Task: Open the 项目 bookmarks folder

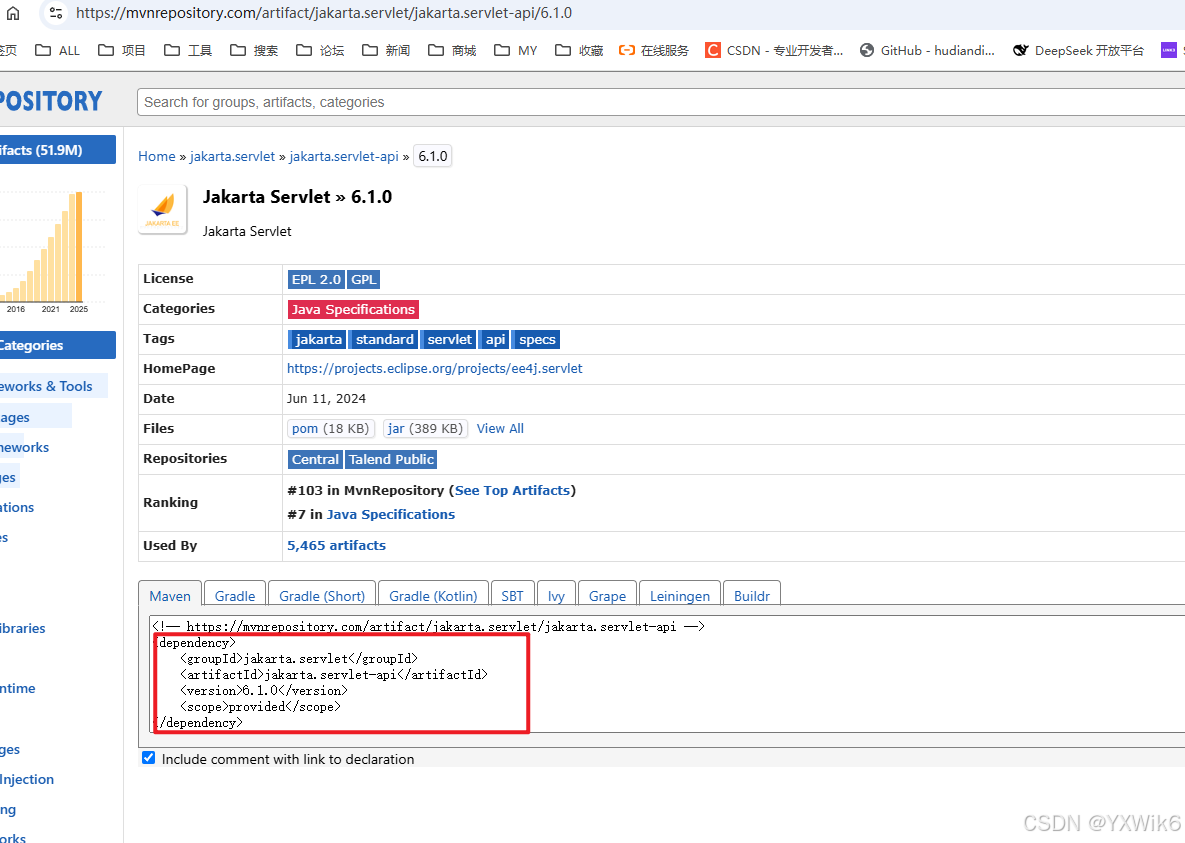Action: (x=122, y=51)
